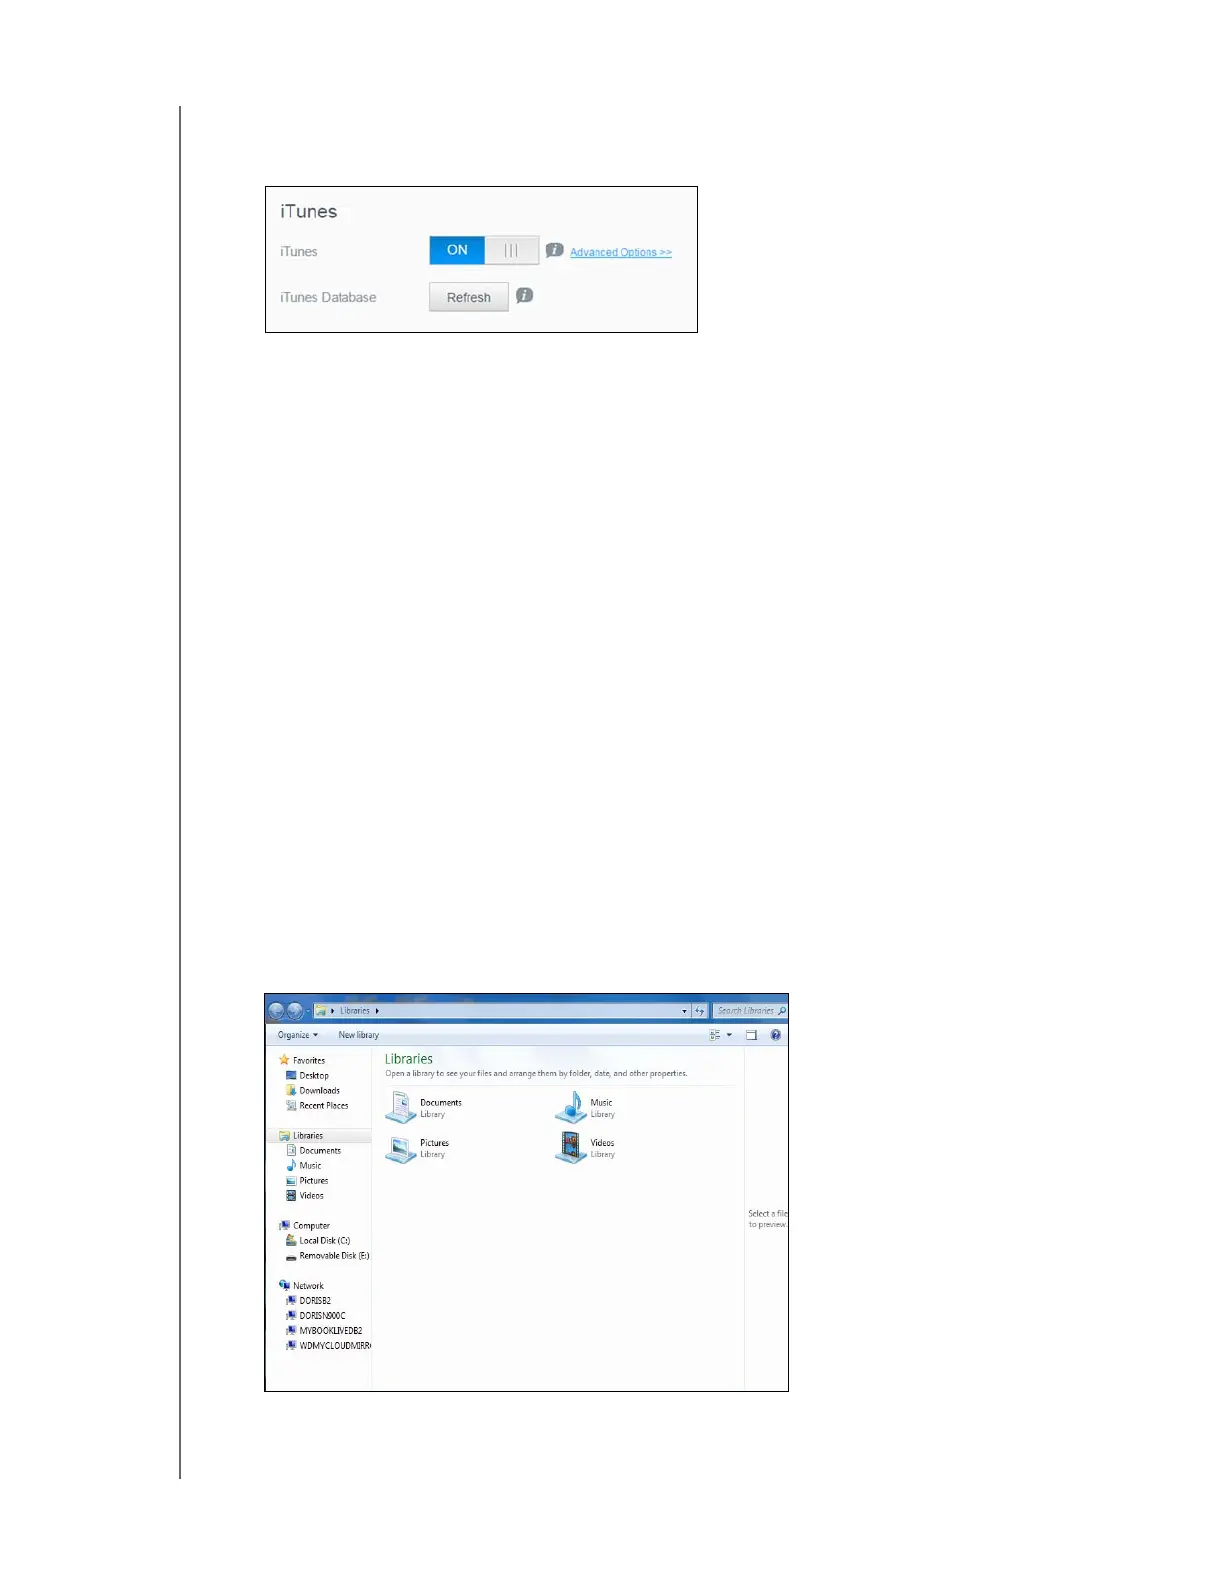This screenshot has height=1584, width=1224.
Task: Open Explorer help icon
Action: pyautogui.click(x=775, y=1035)
